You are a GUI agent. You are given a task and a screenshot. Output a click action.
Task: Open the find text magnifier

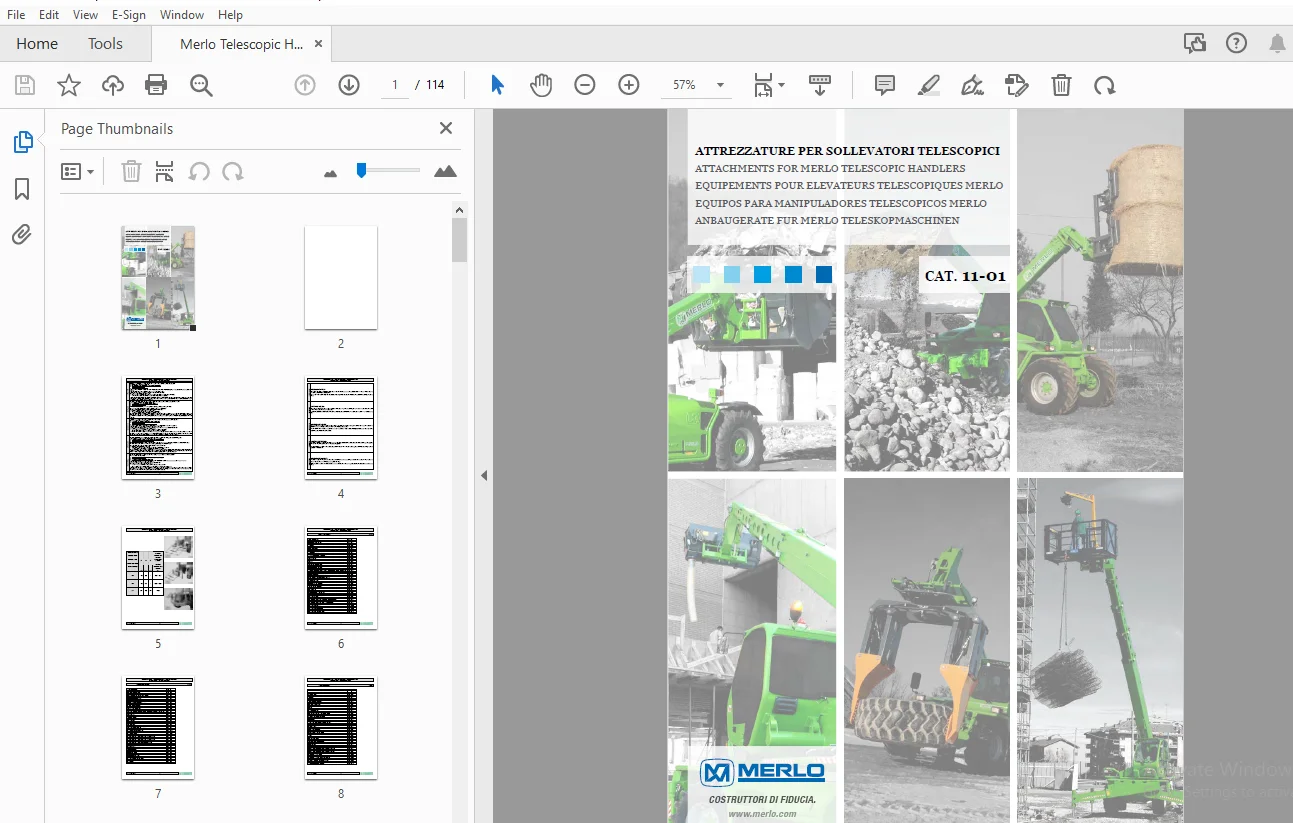pos(201,86)
